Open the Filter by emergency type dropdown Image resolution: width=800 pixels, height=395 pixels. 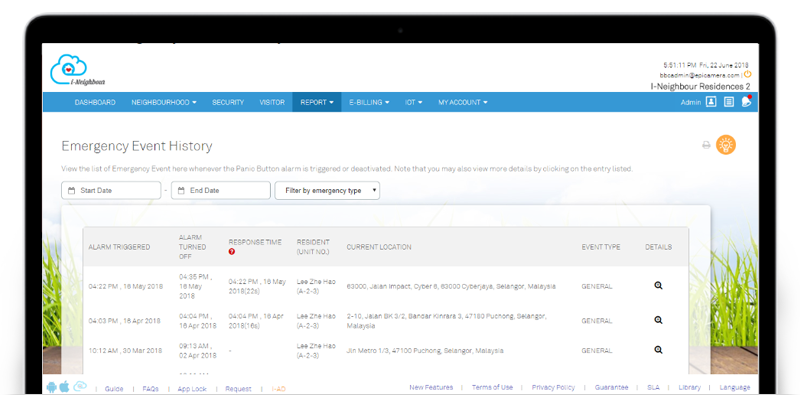[x=327, y=190]
